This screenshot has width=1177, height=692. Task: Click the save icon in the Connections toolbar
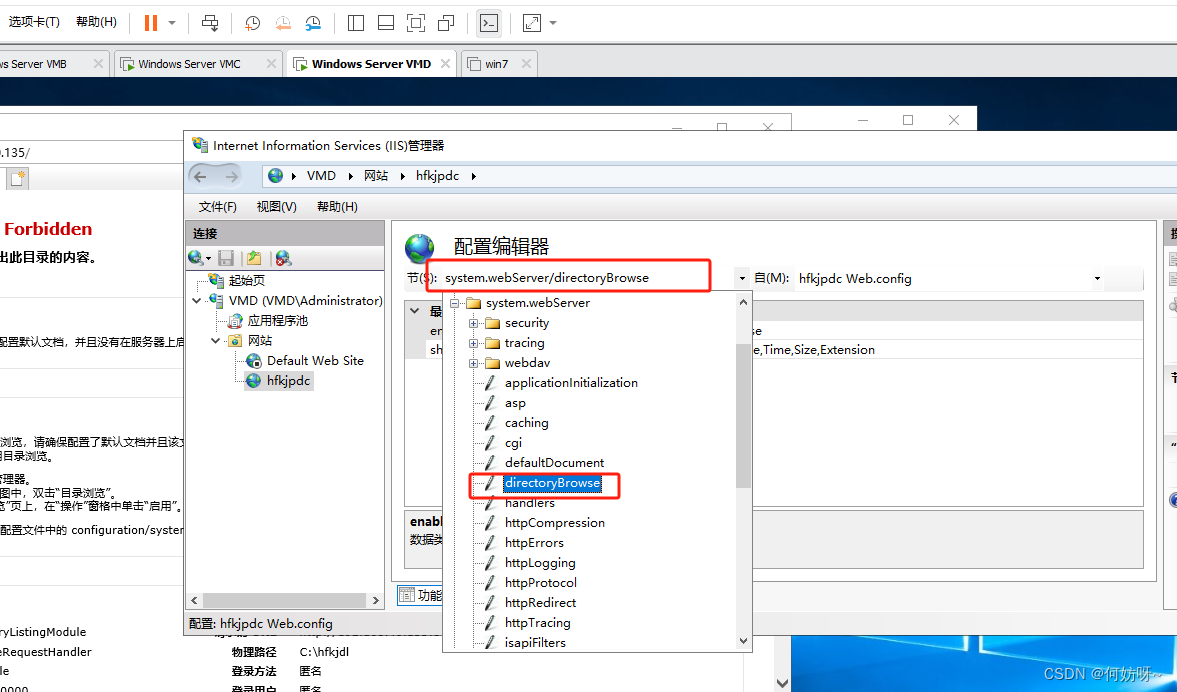click(x=226, y=258)
